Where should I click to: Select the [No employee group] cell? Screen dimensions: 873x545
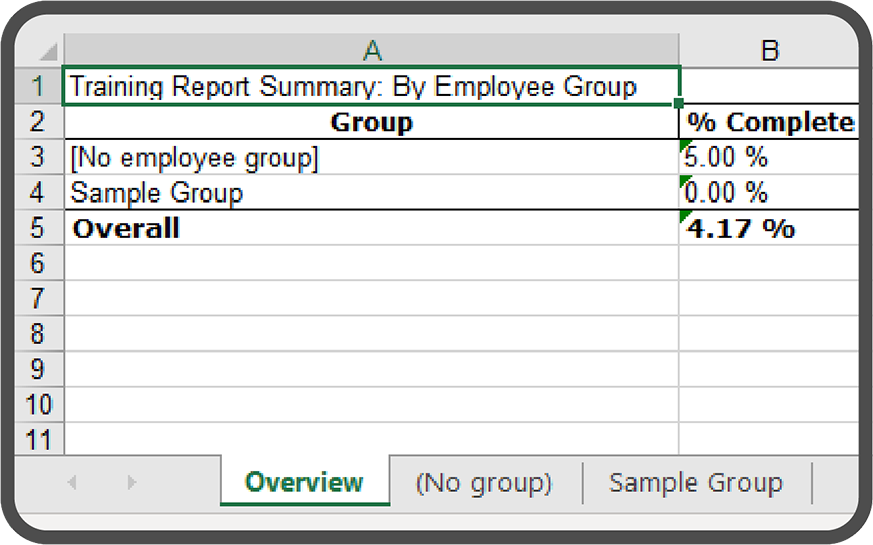(372, 158)
